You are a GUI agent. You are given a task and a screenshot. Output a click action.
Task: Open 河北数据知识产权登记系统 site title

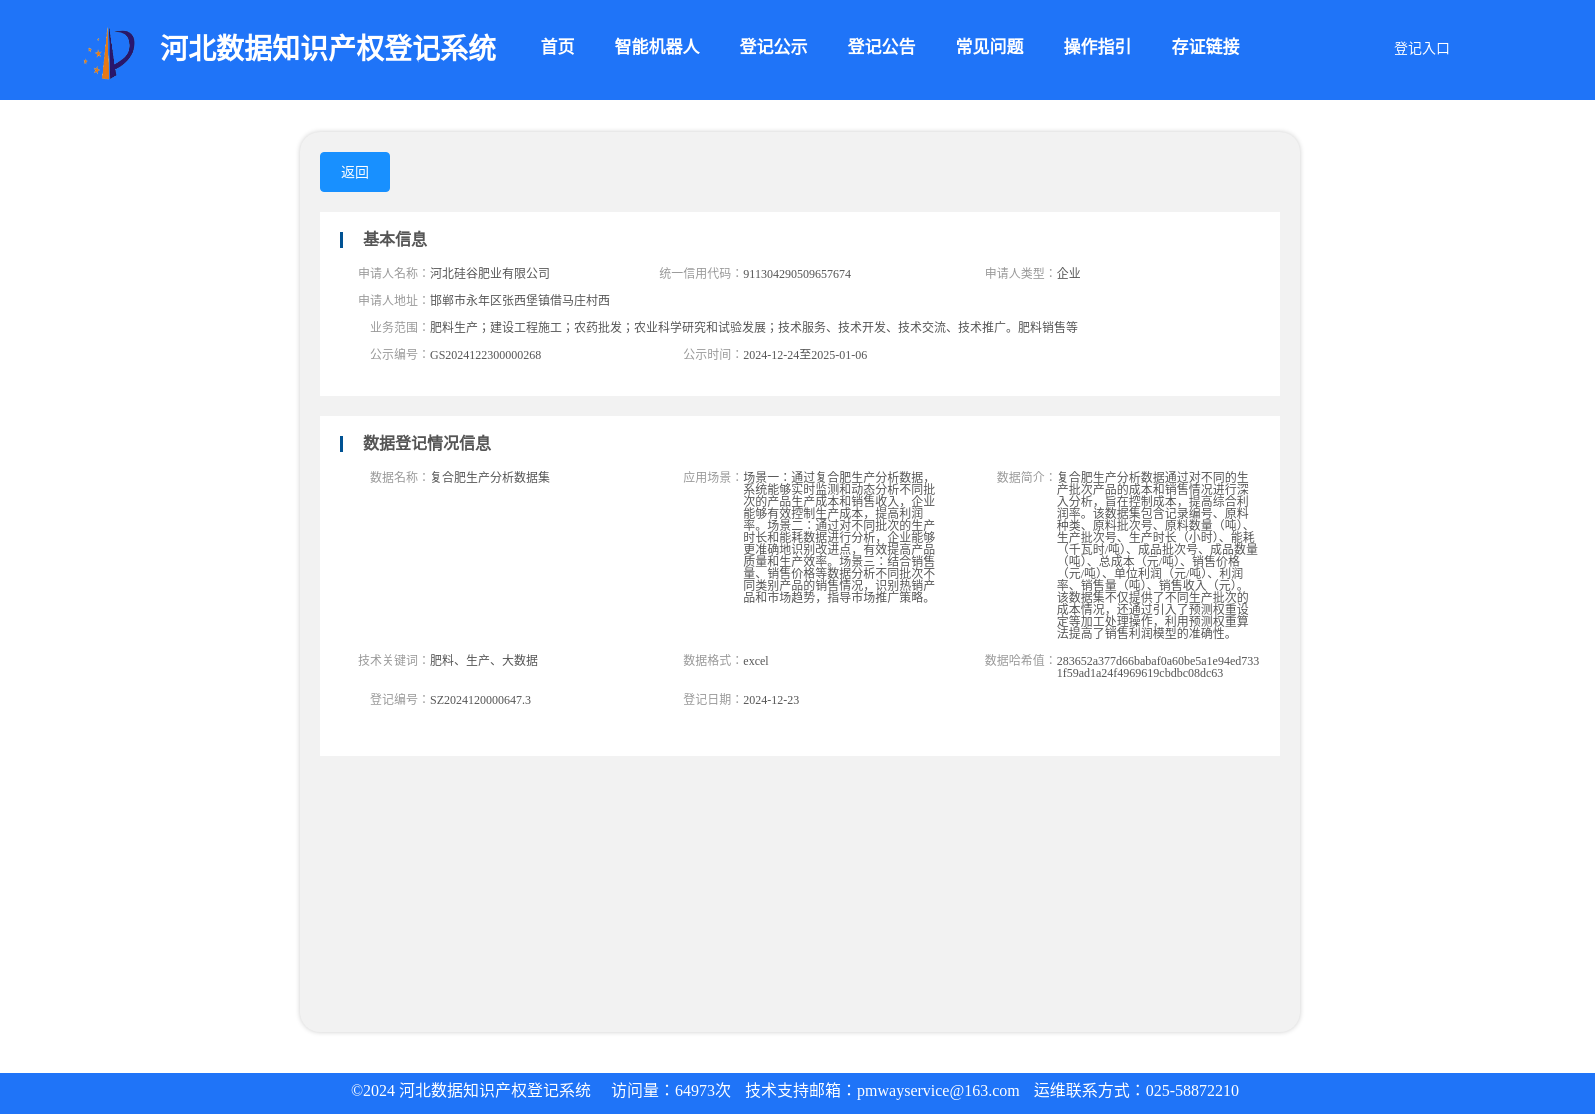328,48
